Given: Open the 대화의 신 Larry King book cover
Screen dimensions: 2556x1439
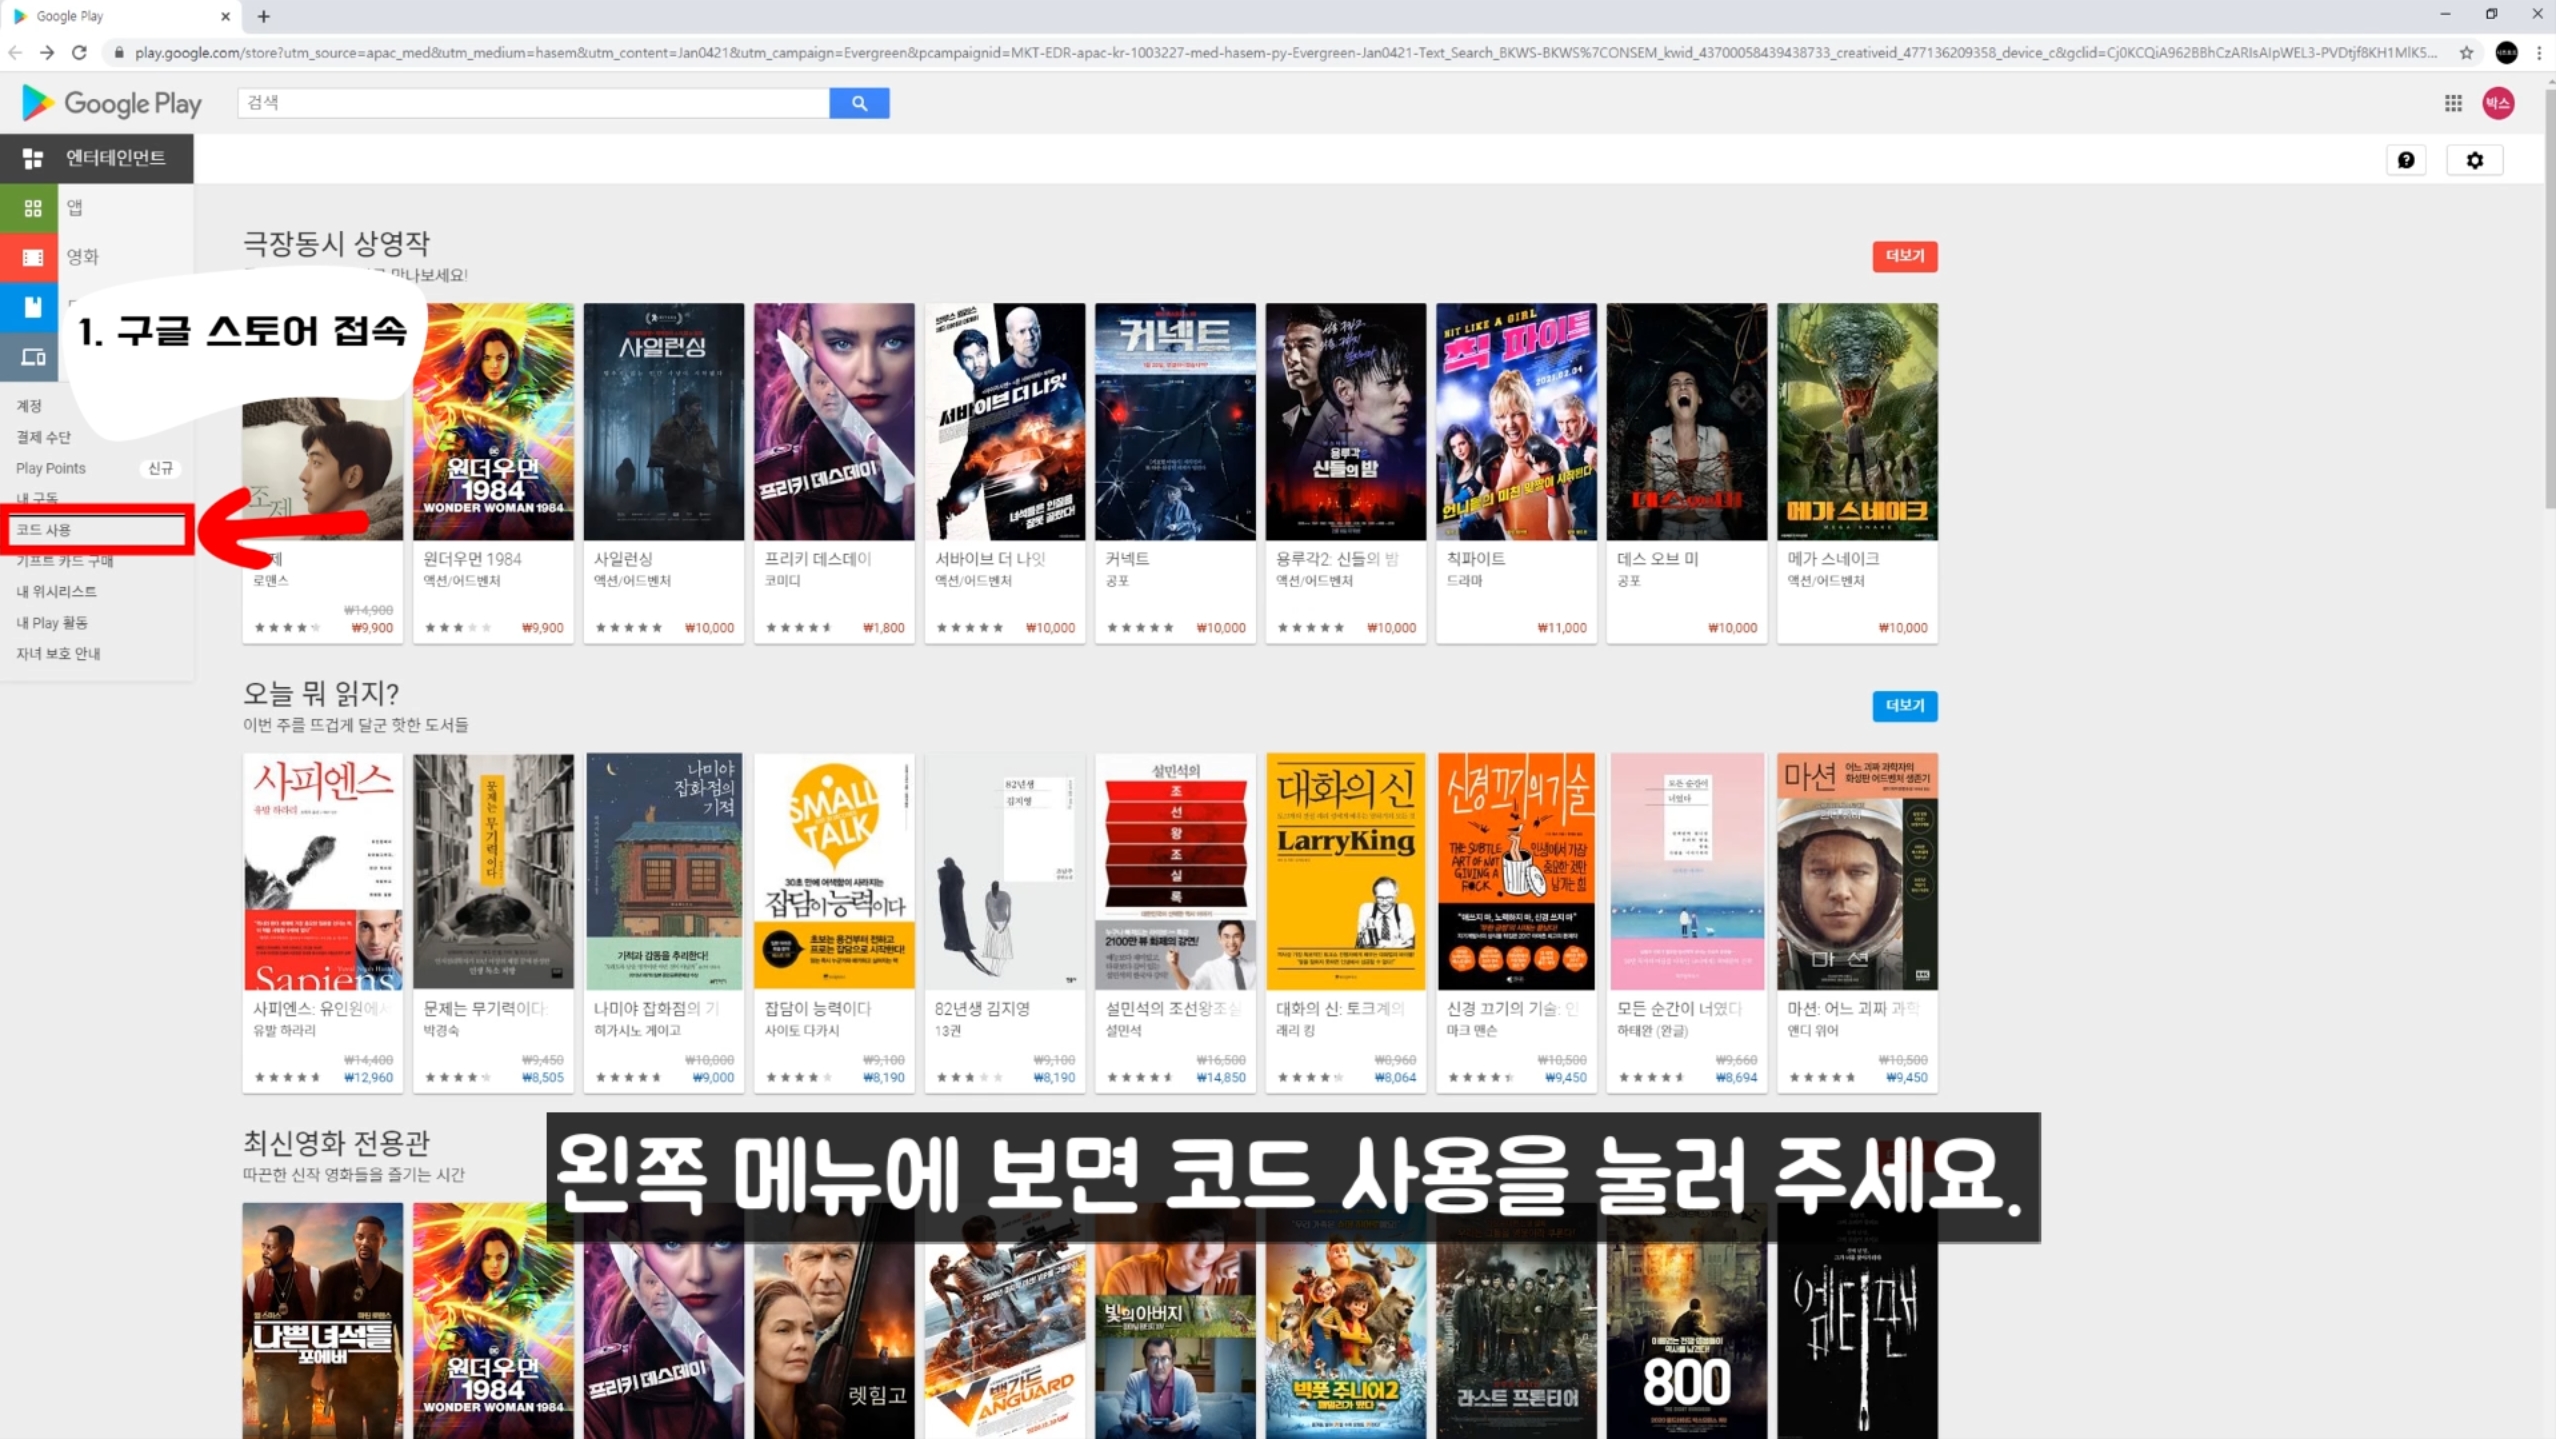Looking at the screenshot, I should click(x=1346, y=872).
